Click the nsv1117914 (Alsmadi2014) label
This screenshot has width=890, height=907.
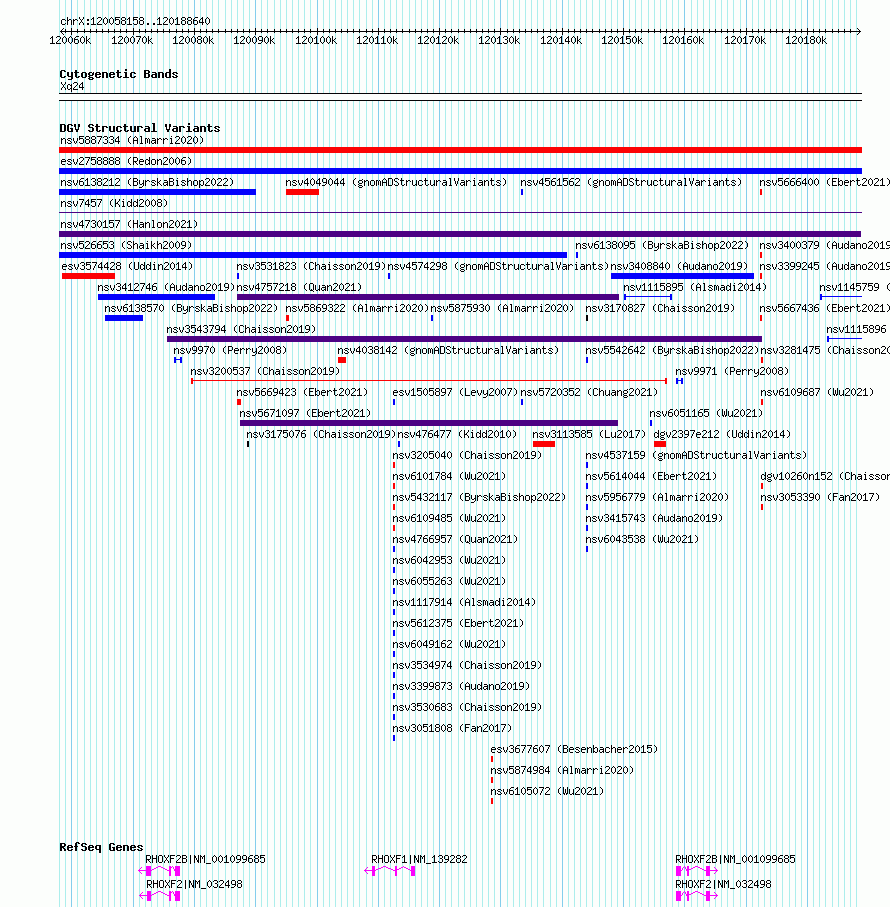(x=464, y=602)
